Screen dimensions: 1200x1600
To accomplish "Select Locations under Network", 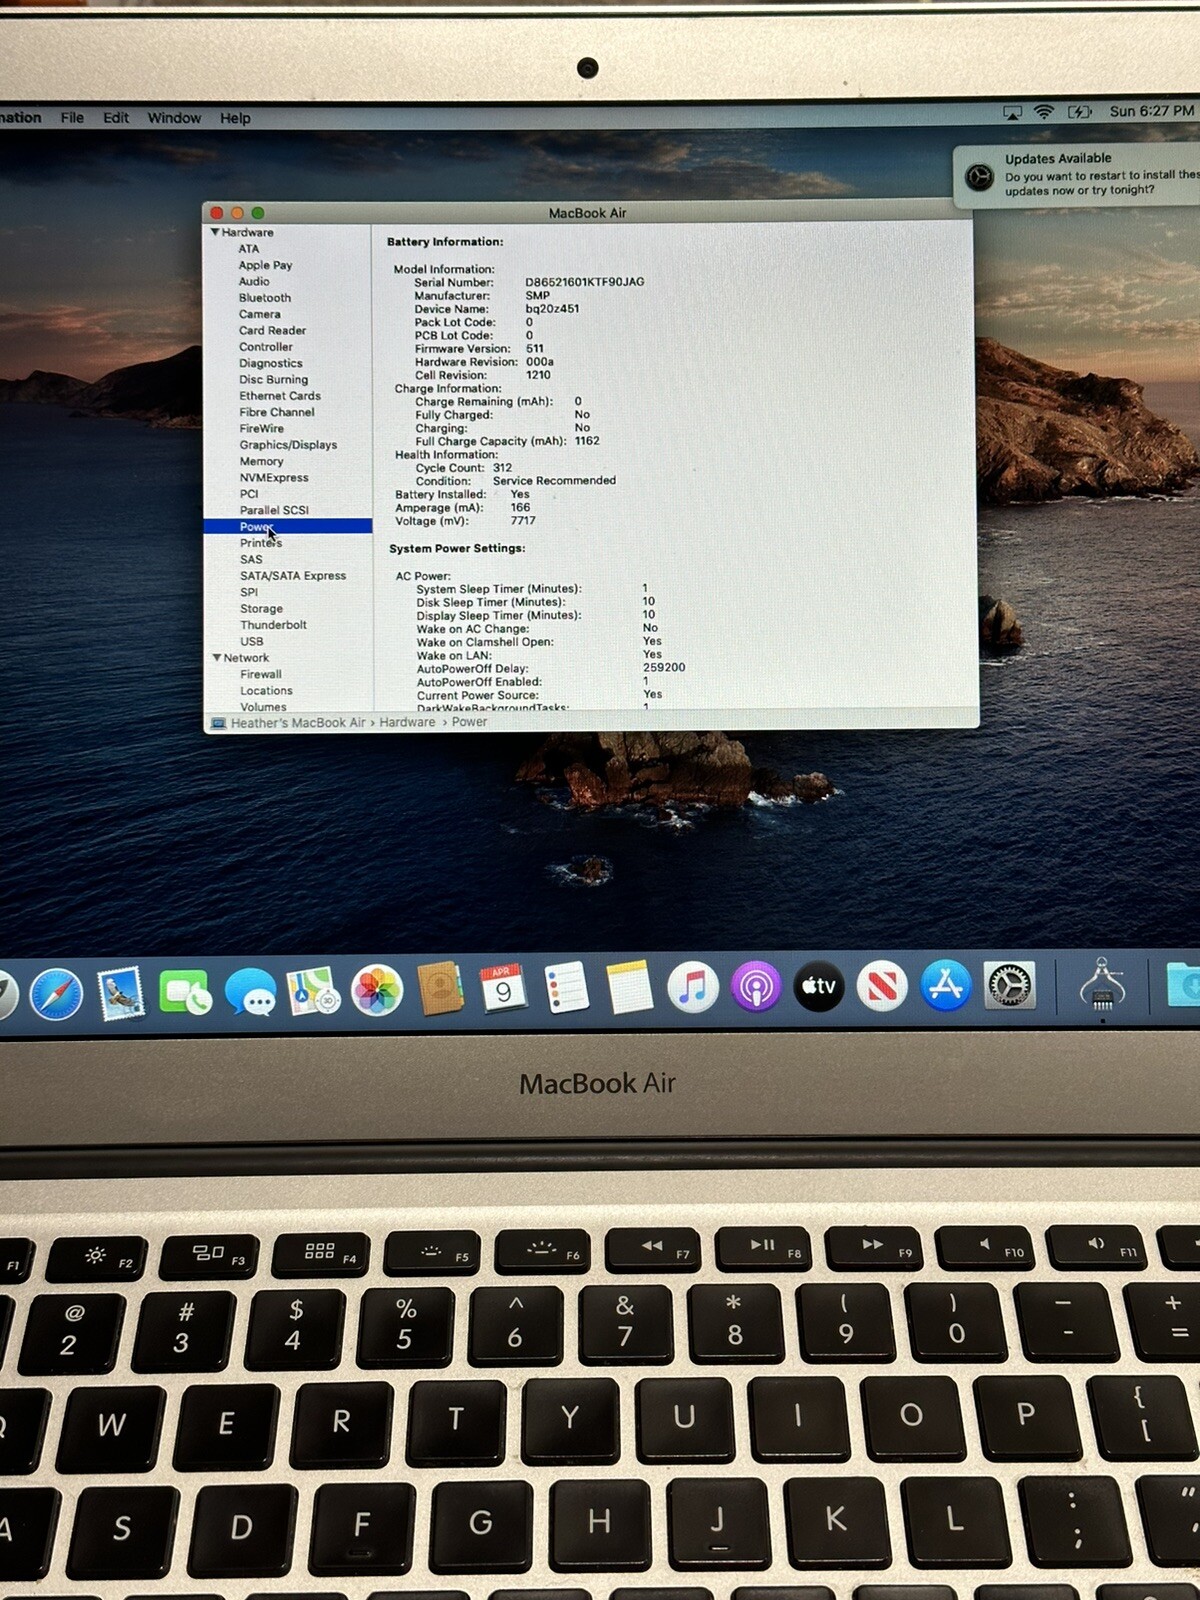I will click(266, 691).
